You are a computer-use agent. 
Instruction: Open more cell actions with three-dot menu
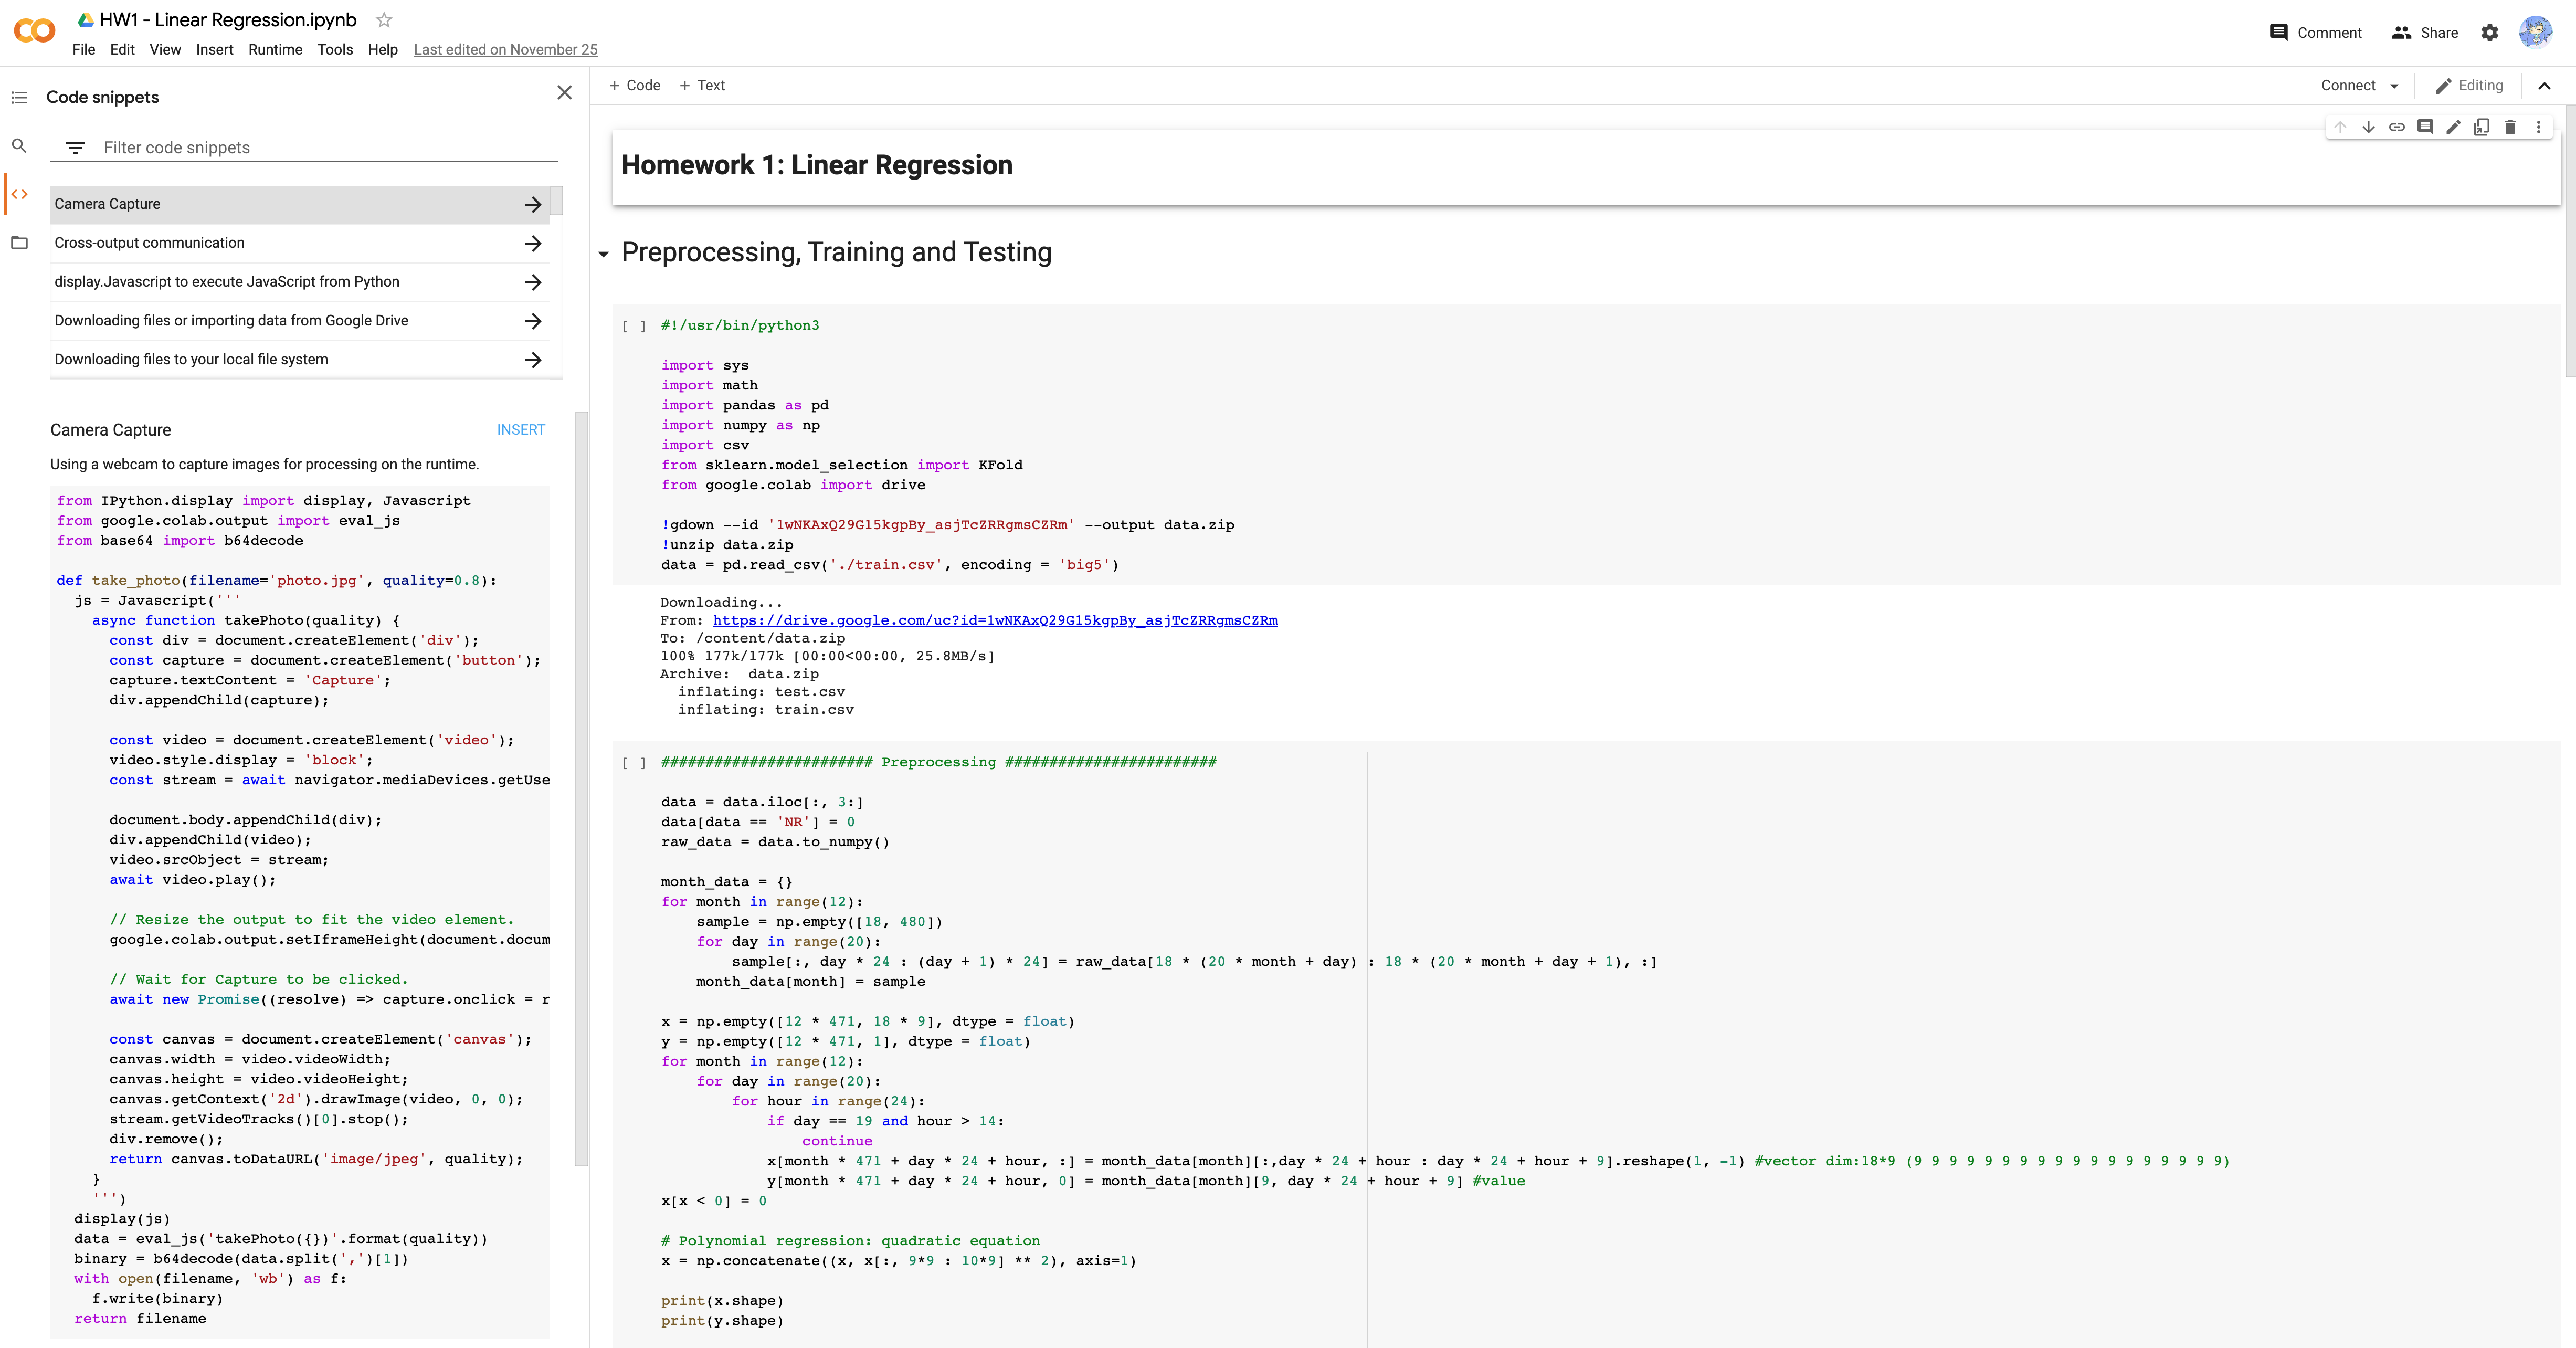click(2538, 128)
